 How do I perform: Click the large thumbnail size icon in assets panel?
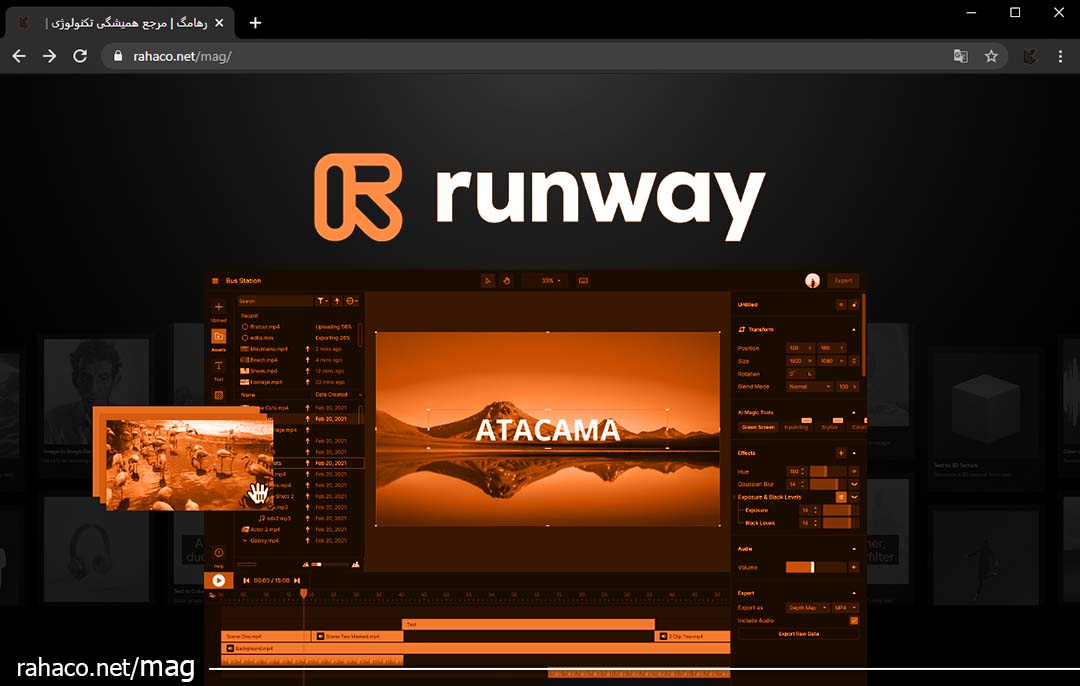tap(355, 565)
